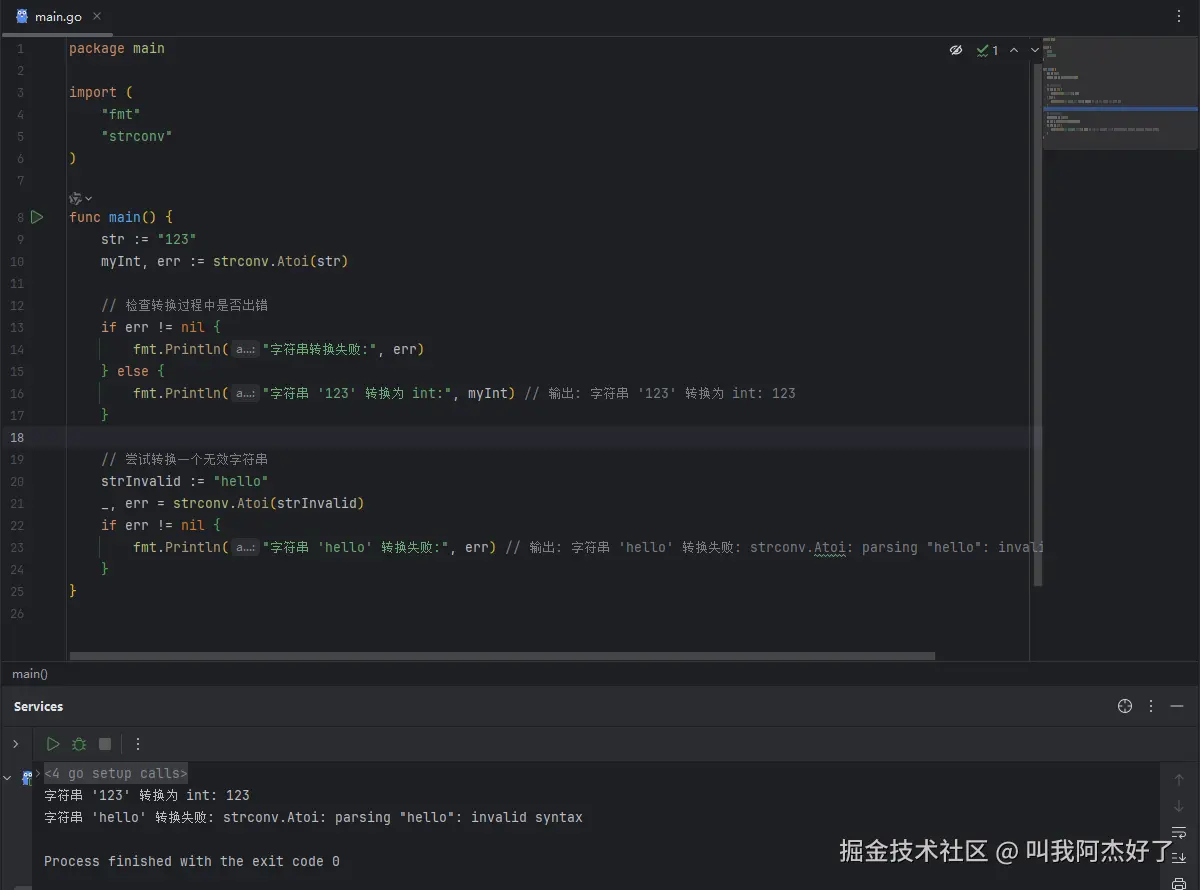Click the typo-underlined 'Atoi' in line 23 comment
Screen dimensions: 1200x890
tap(830, 548)
